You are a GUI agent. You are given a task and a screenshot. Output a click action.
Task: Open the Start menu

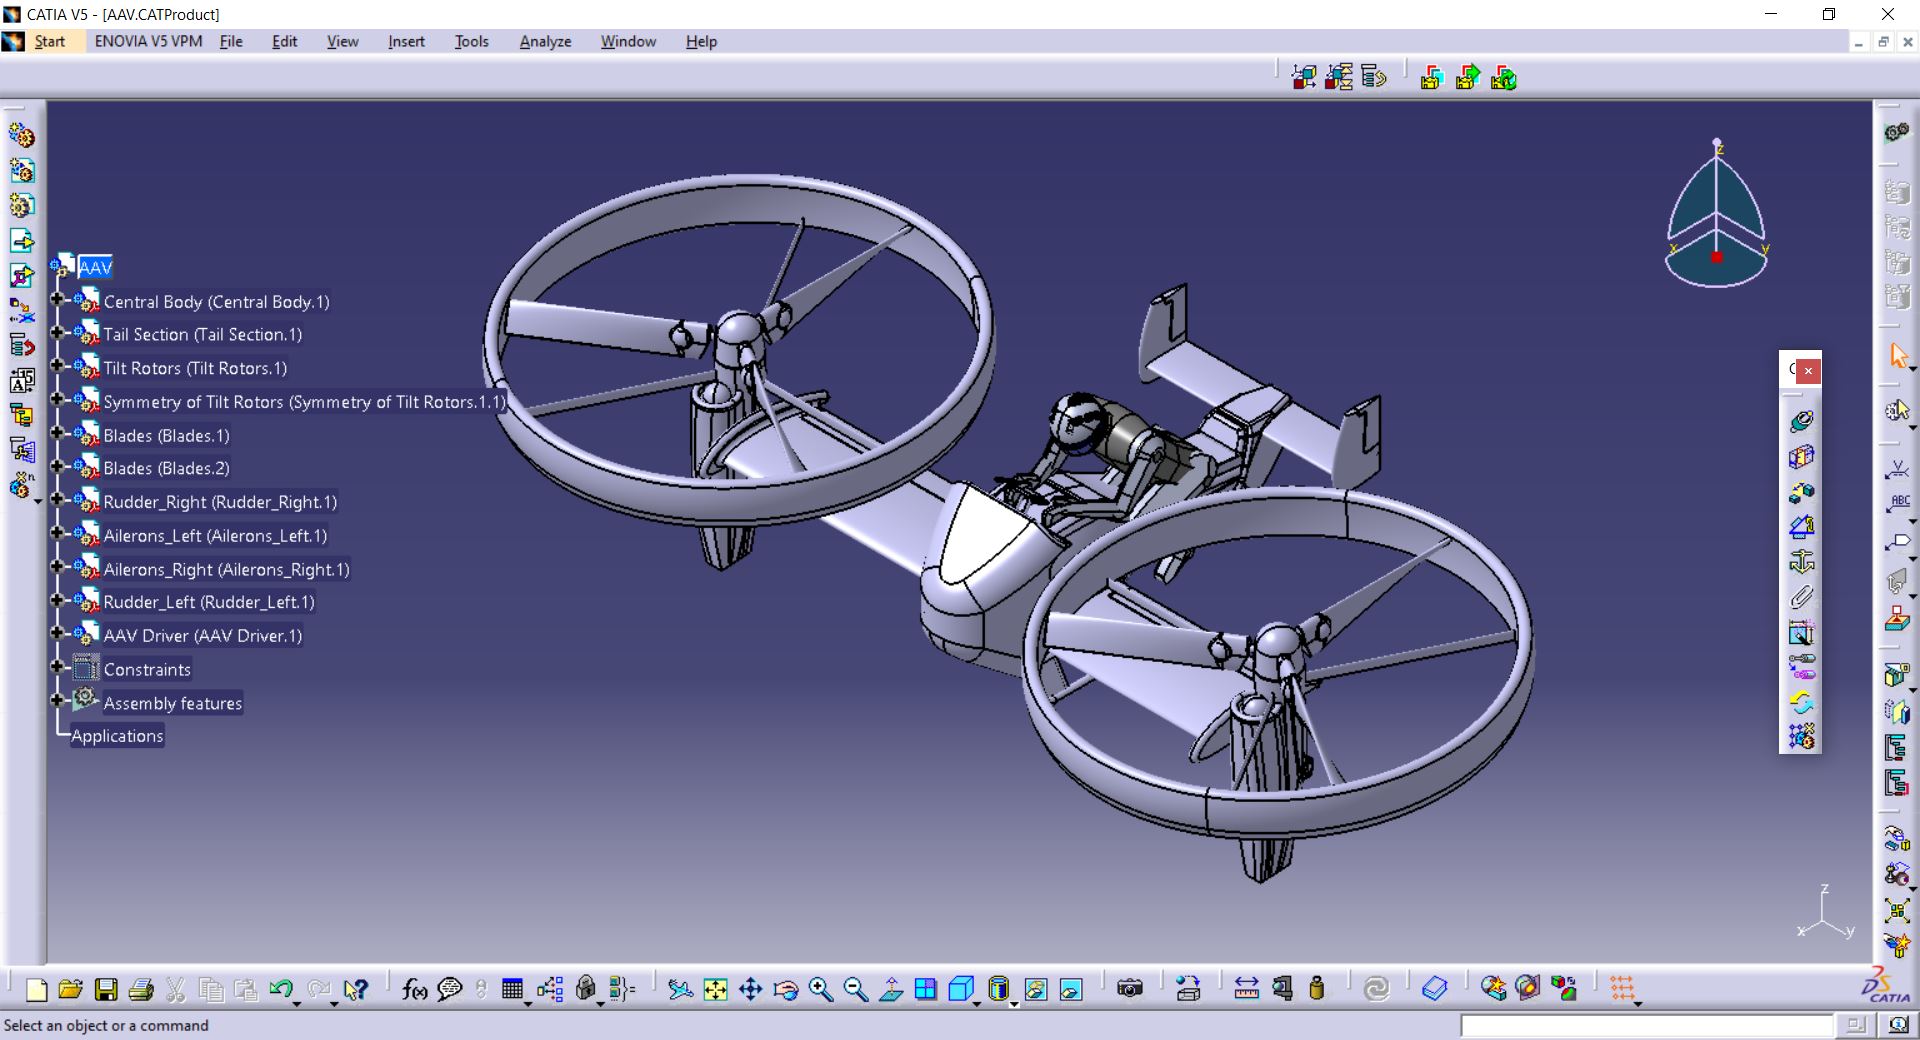coord(50,41)
